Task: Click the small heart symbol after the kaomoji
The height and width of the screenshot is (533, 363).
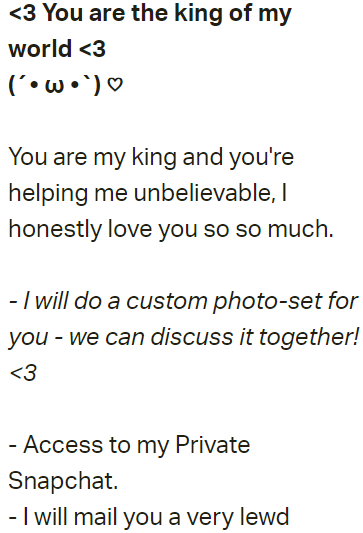Action: tap(115, 84)
